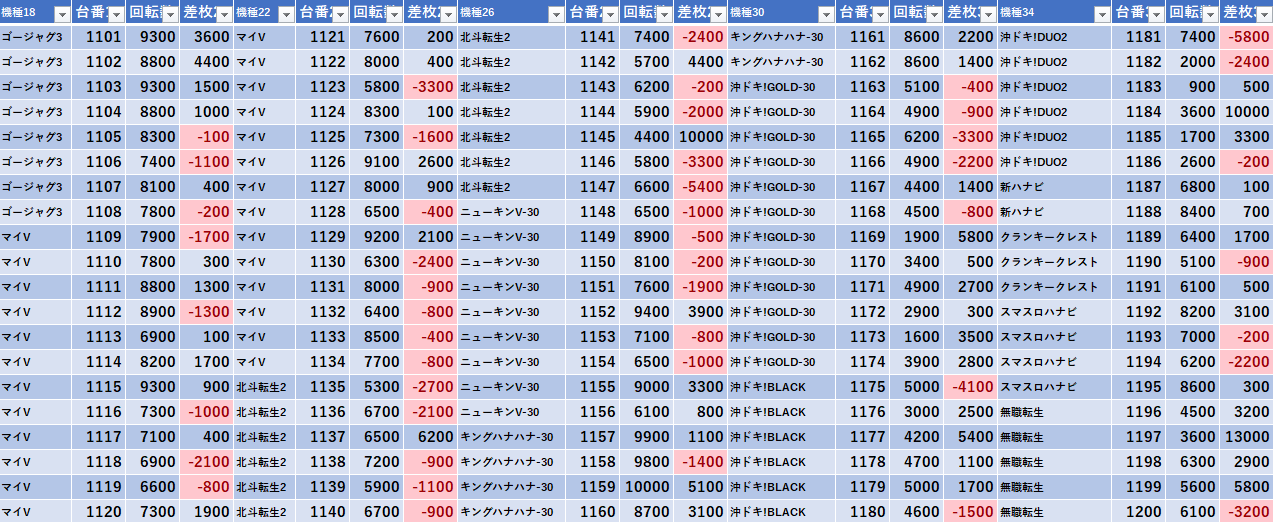Click 差枚 value 10000 in row 1145
The height and width of the screenshot is (522, 1274).
700,137
